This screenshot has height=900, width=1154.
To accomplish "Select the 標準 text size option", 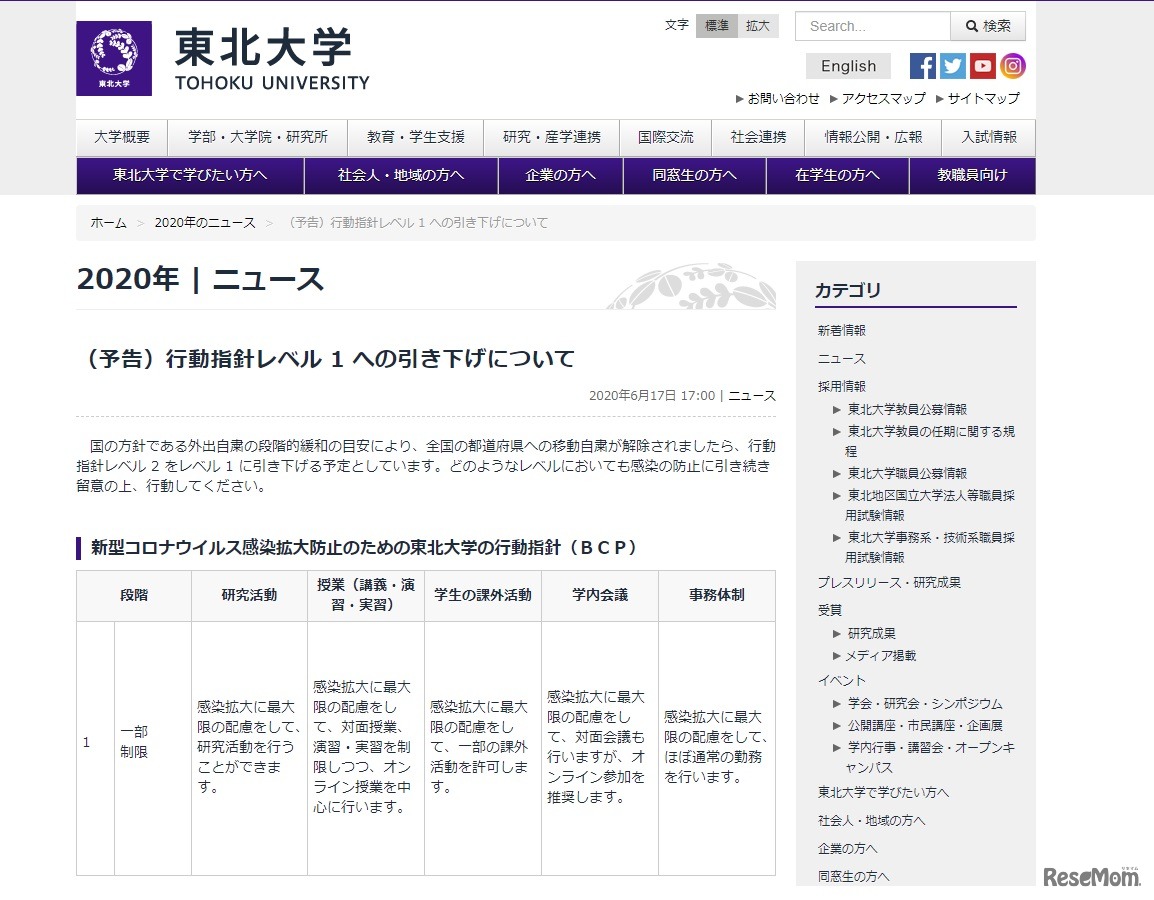I will pyautogui.click(x=716, y=25).
